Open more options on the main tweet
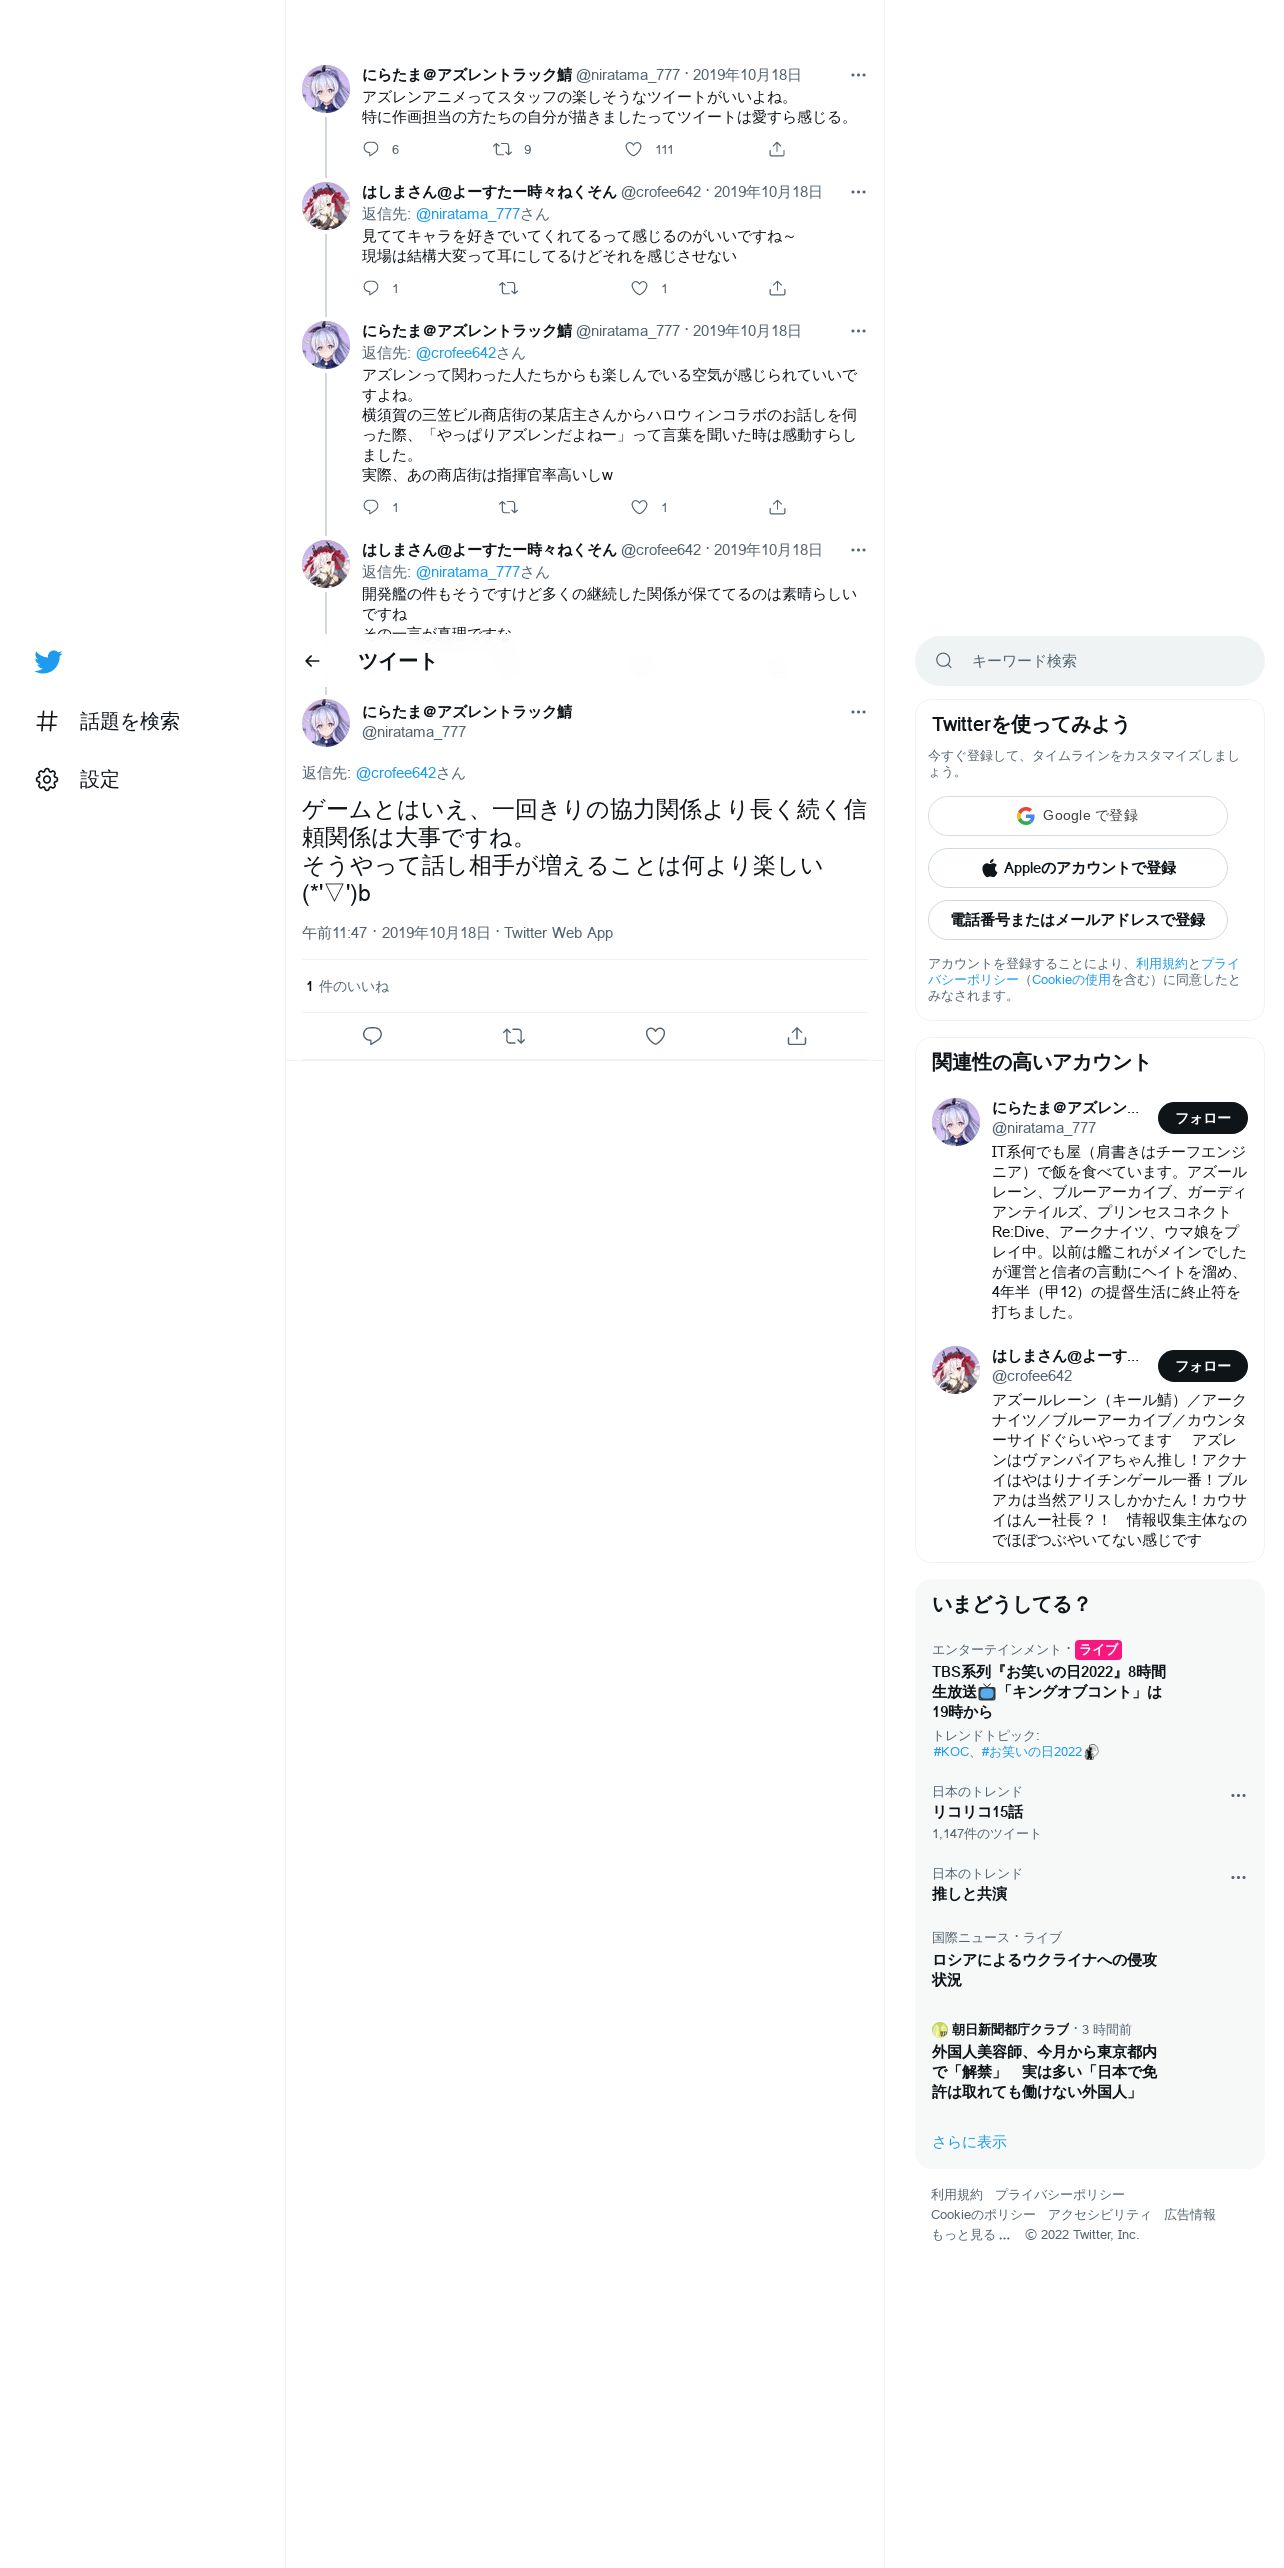The width and height of the screenshot is (1284, 2568). point(858,712)
